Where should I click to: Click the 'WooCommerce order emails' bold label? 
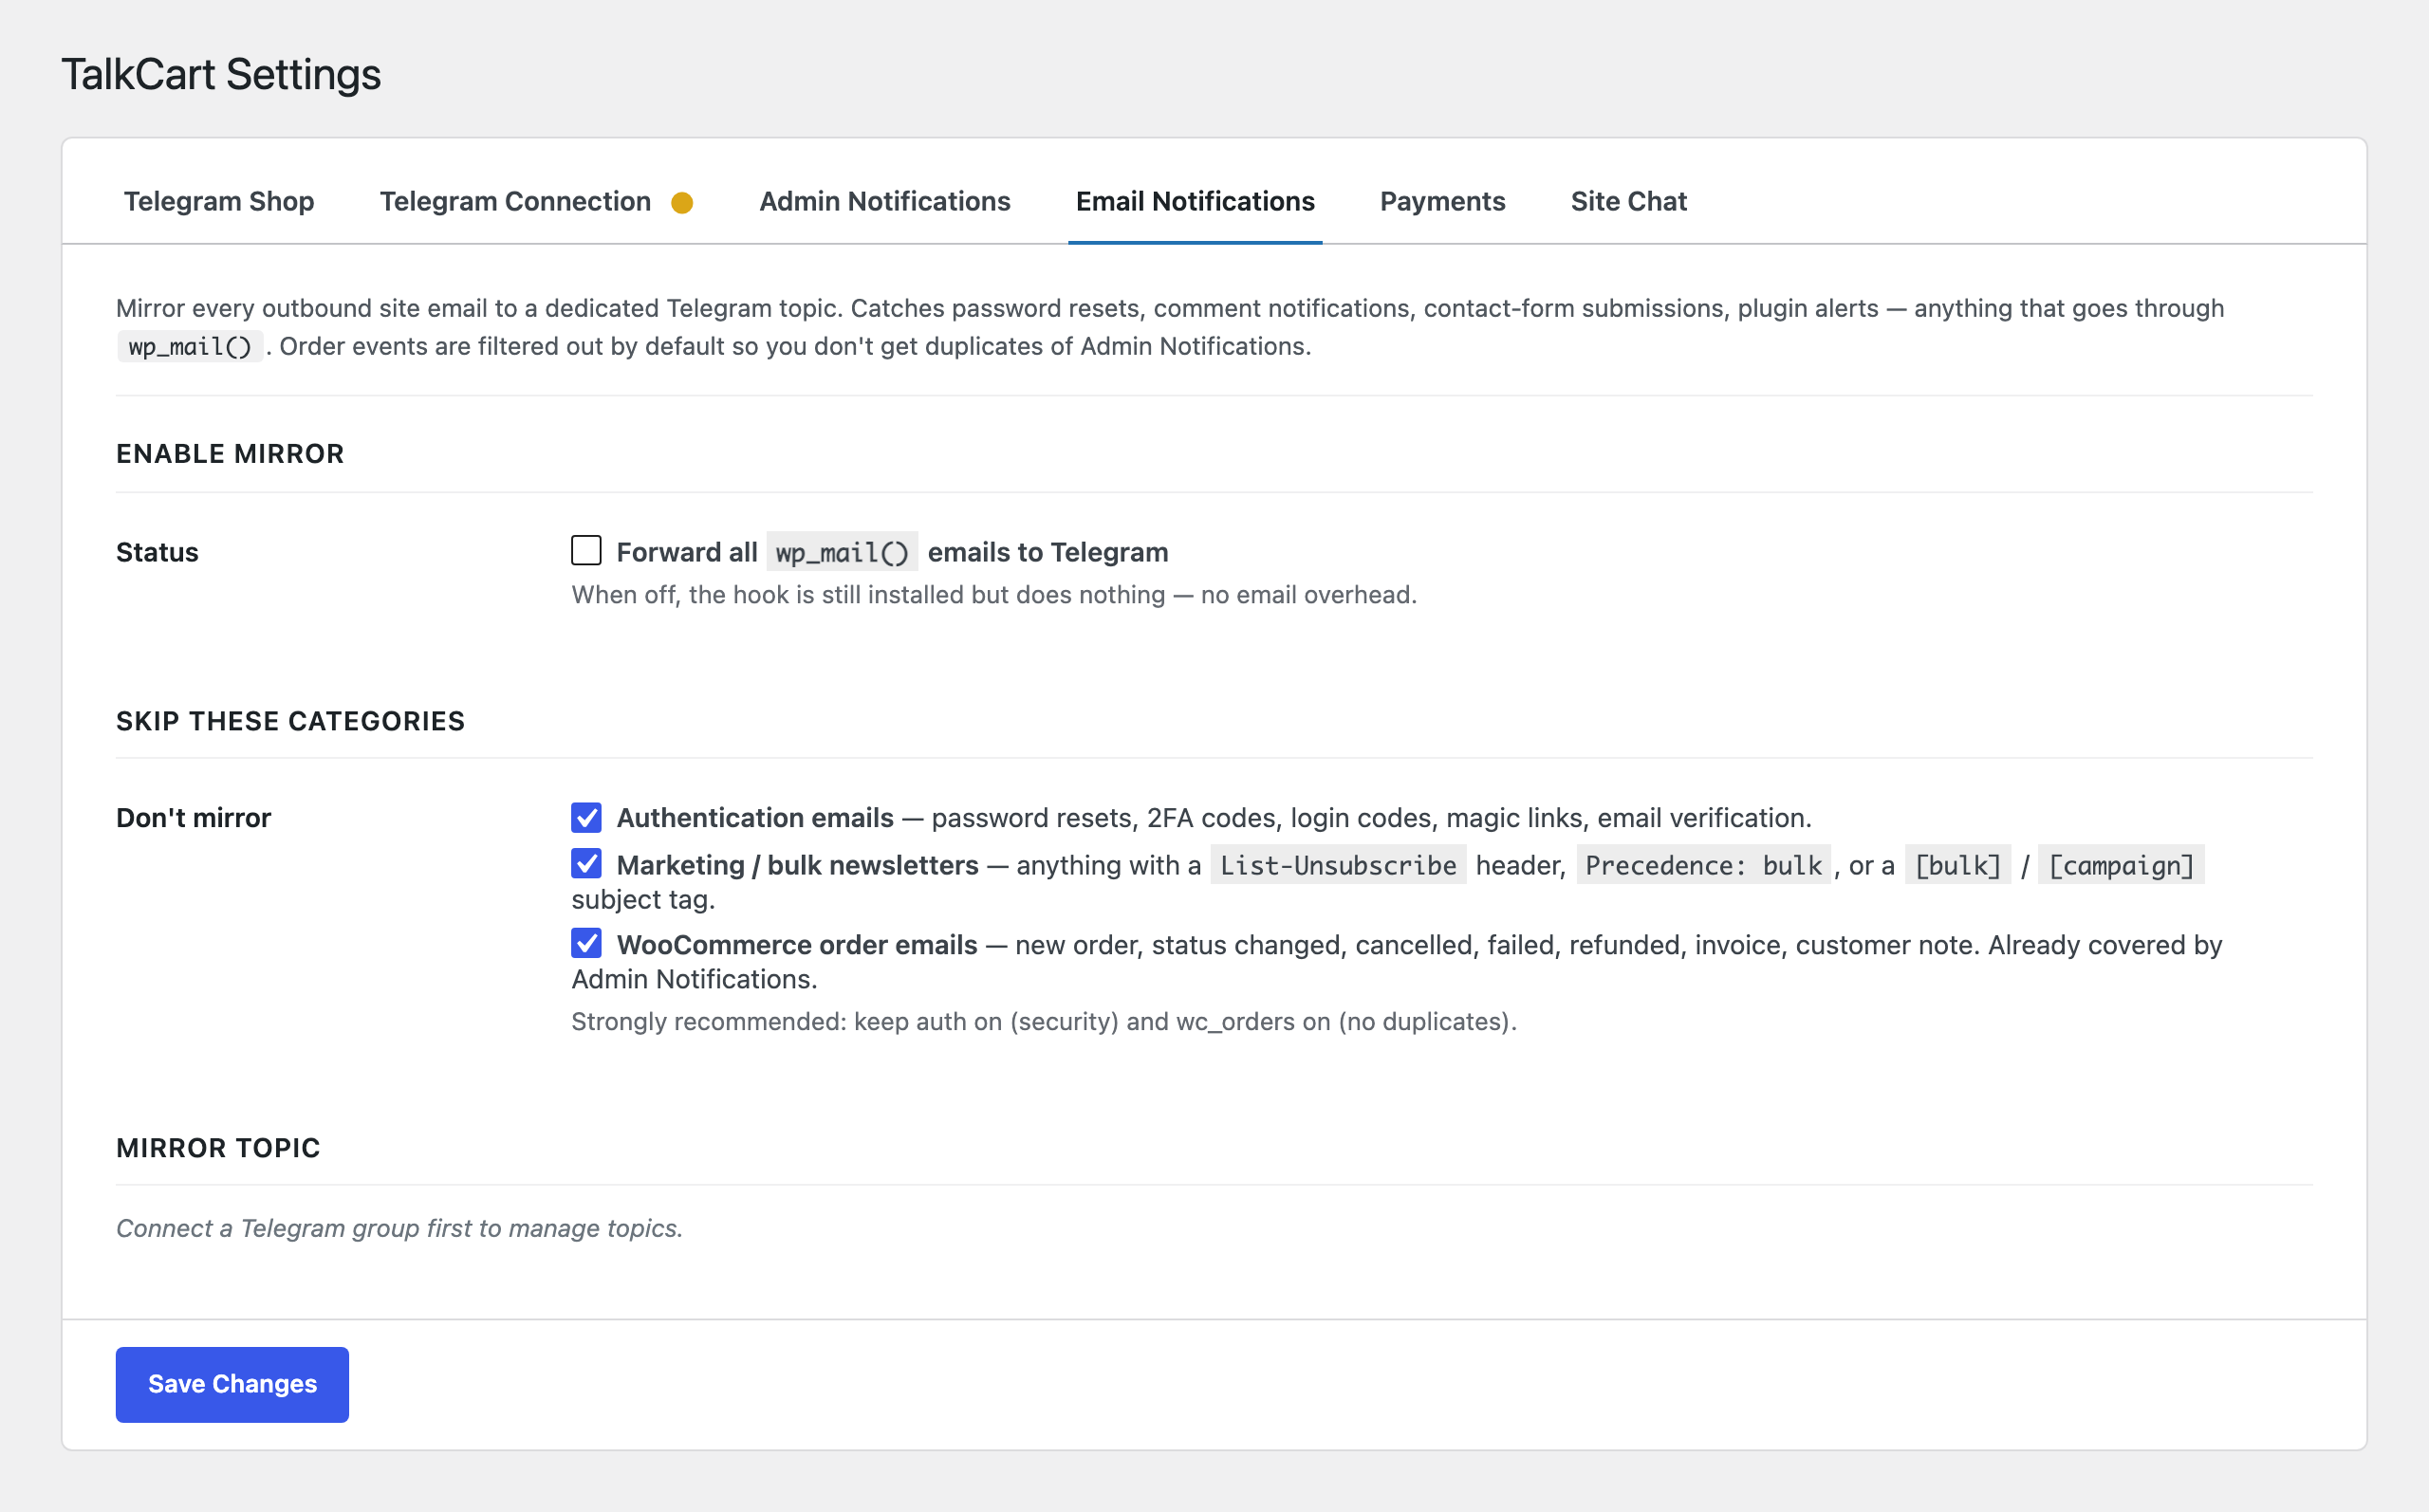tap(797, 945)
